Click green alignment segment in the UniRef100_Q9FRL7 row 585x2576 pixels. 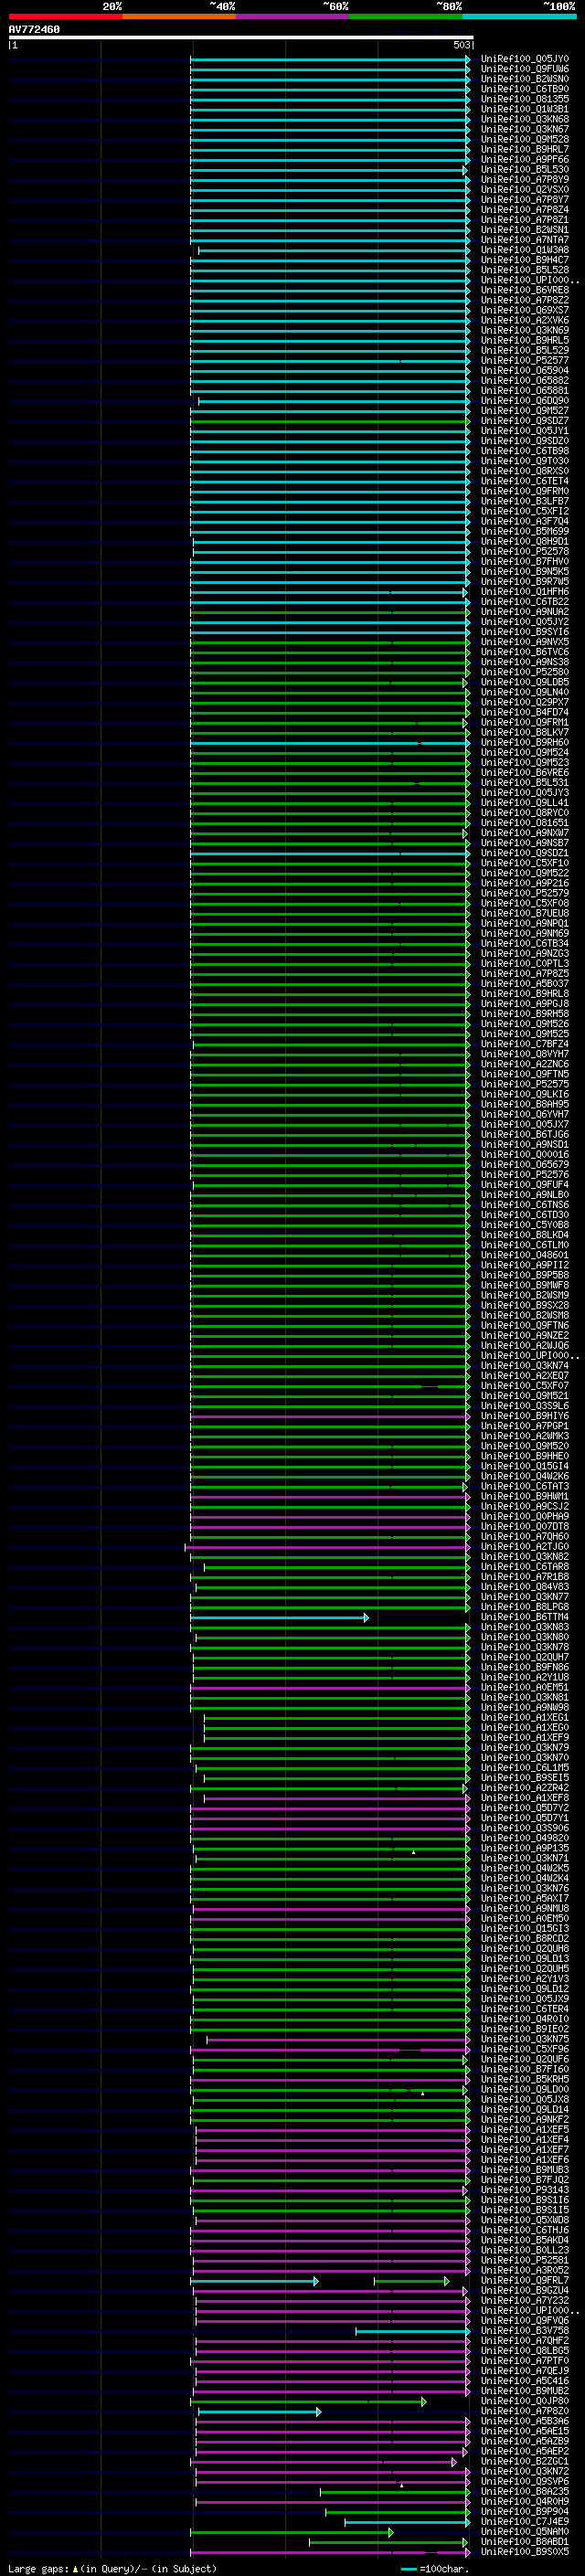pyautogui.click(x=412, y=2281)
